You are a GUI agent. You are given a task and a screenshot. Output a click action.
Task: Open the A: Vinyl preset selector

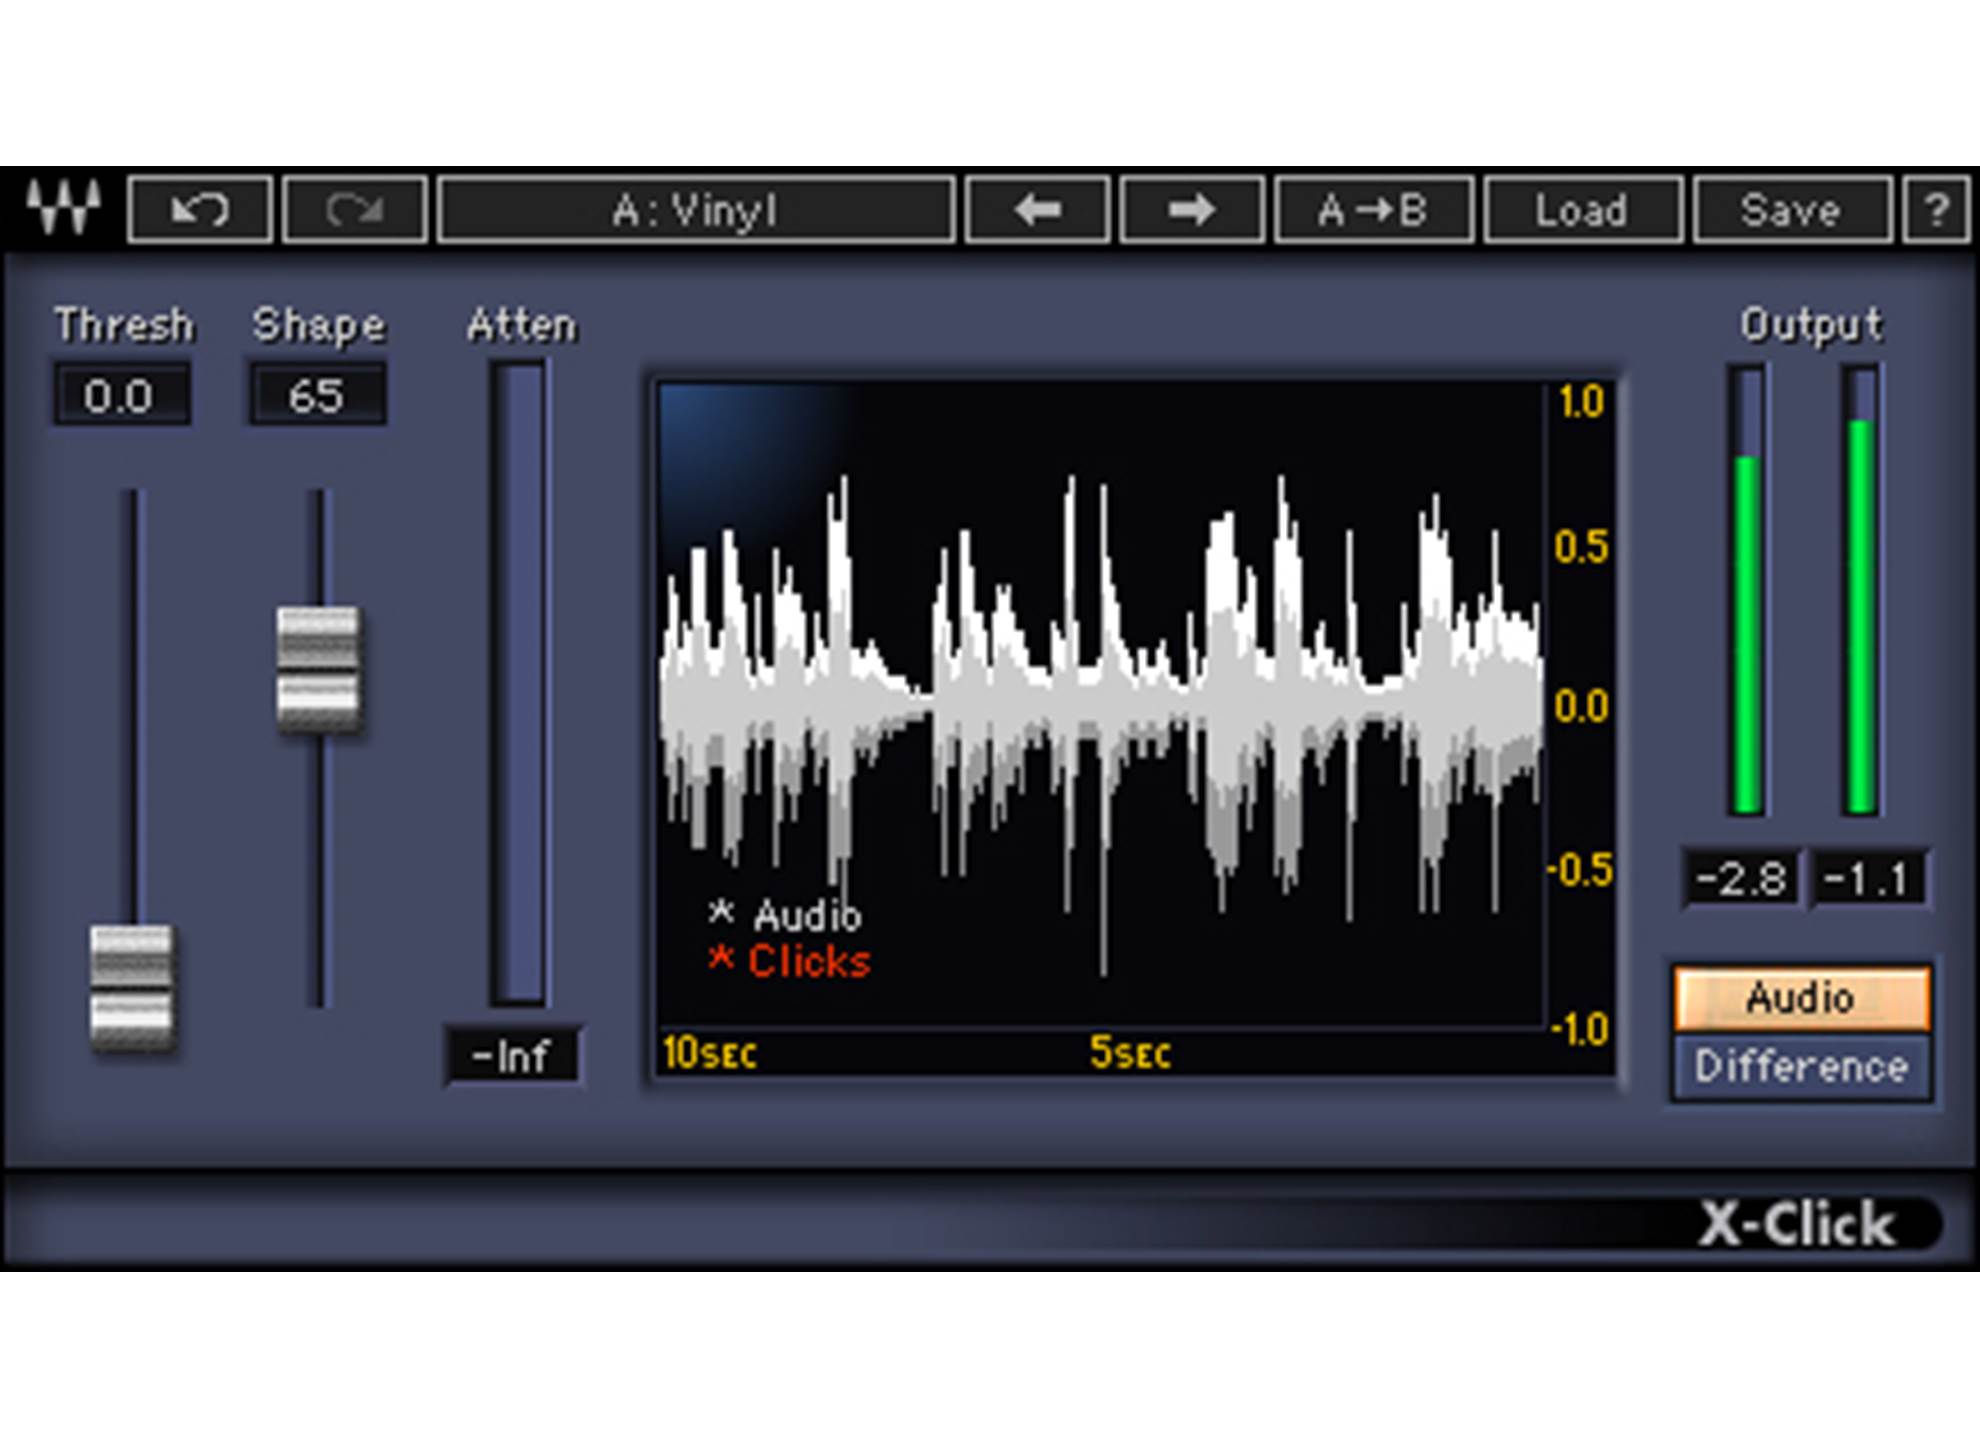point(698,208)
